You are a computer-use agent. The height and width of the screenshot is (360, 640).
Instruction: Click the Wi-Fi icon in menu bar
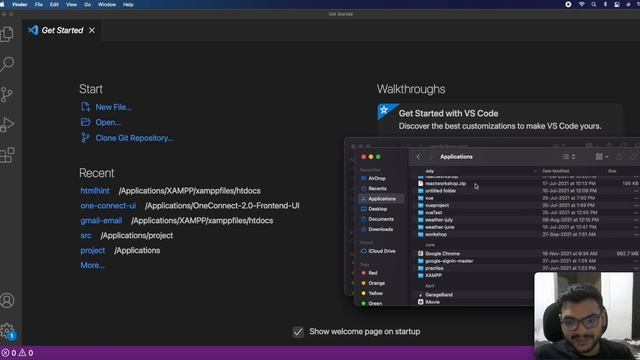582,4
